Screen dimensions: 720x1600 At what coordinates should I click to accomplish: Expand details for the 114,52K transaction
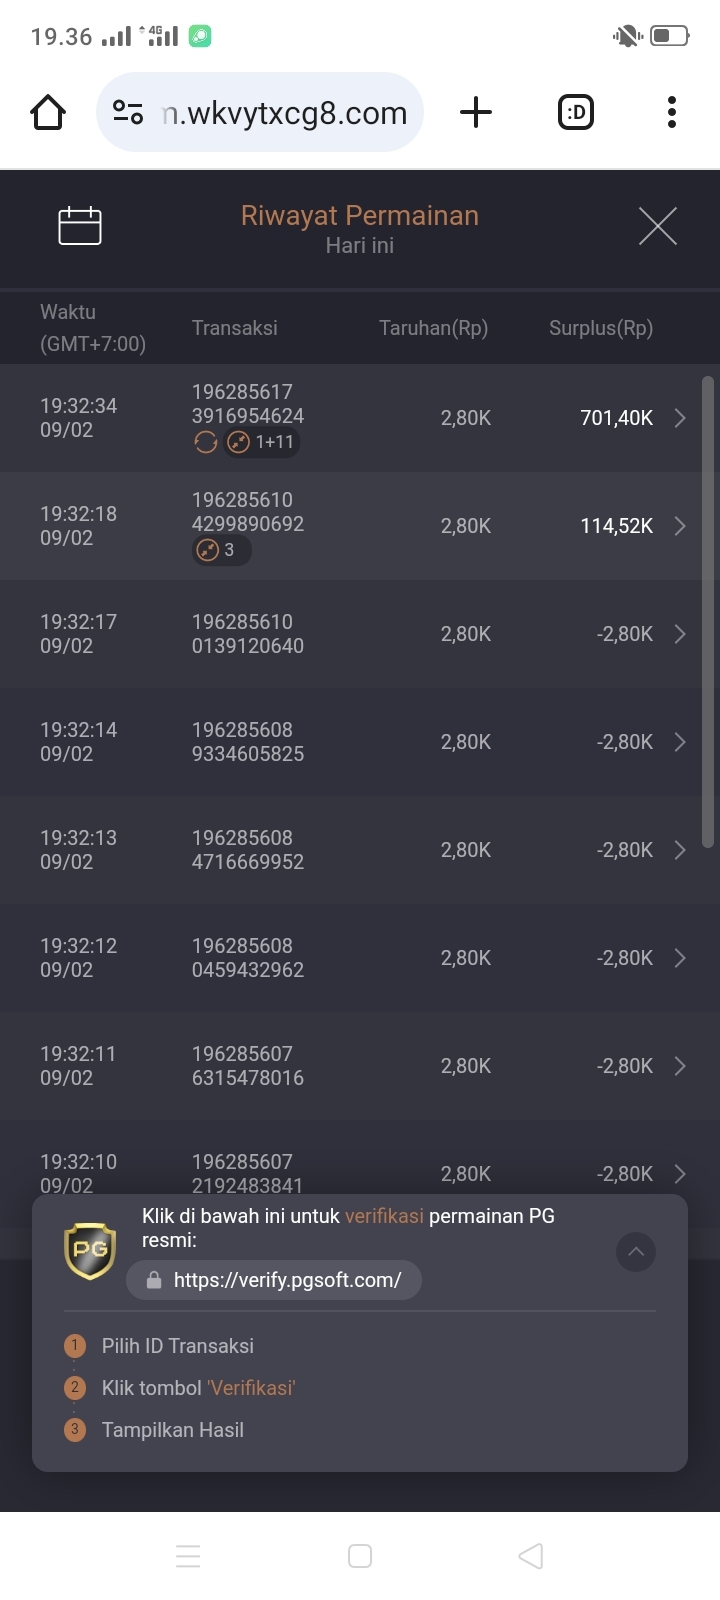pyautogui.click(x=680, y=526)
